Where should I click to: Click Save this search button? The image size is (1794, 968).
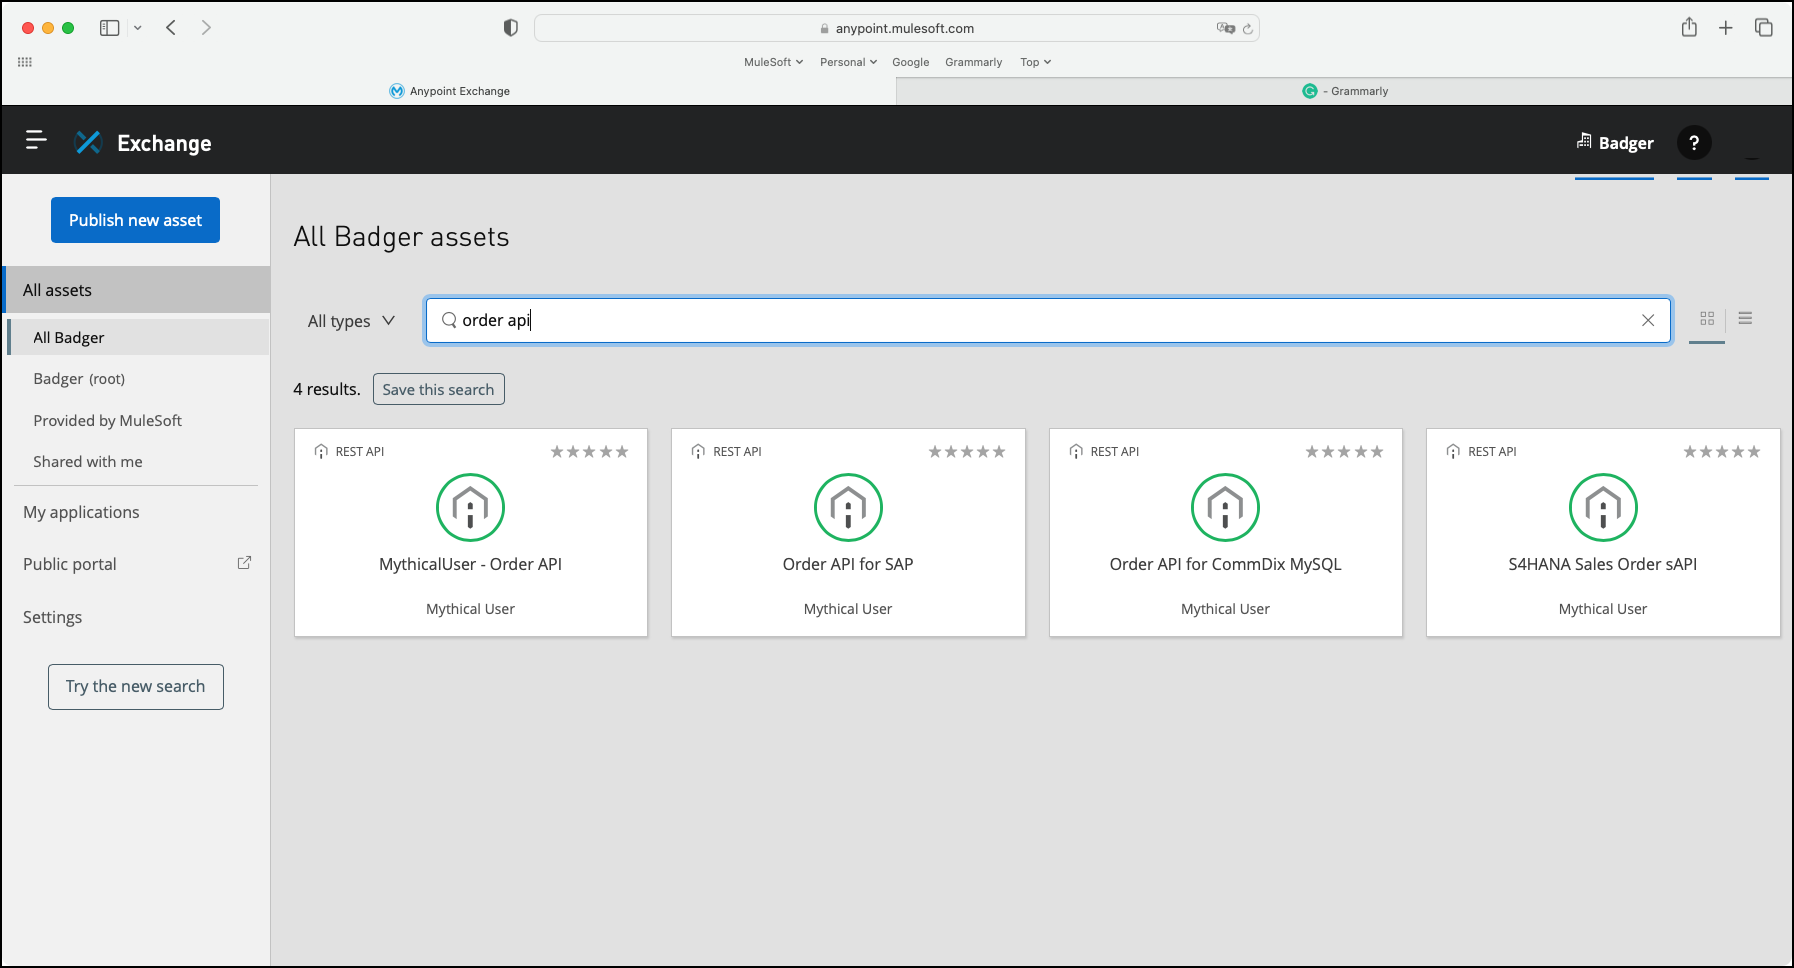[438, 389]
